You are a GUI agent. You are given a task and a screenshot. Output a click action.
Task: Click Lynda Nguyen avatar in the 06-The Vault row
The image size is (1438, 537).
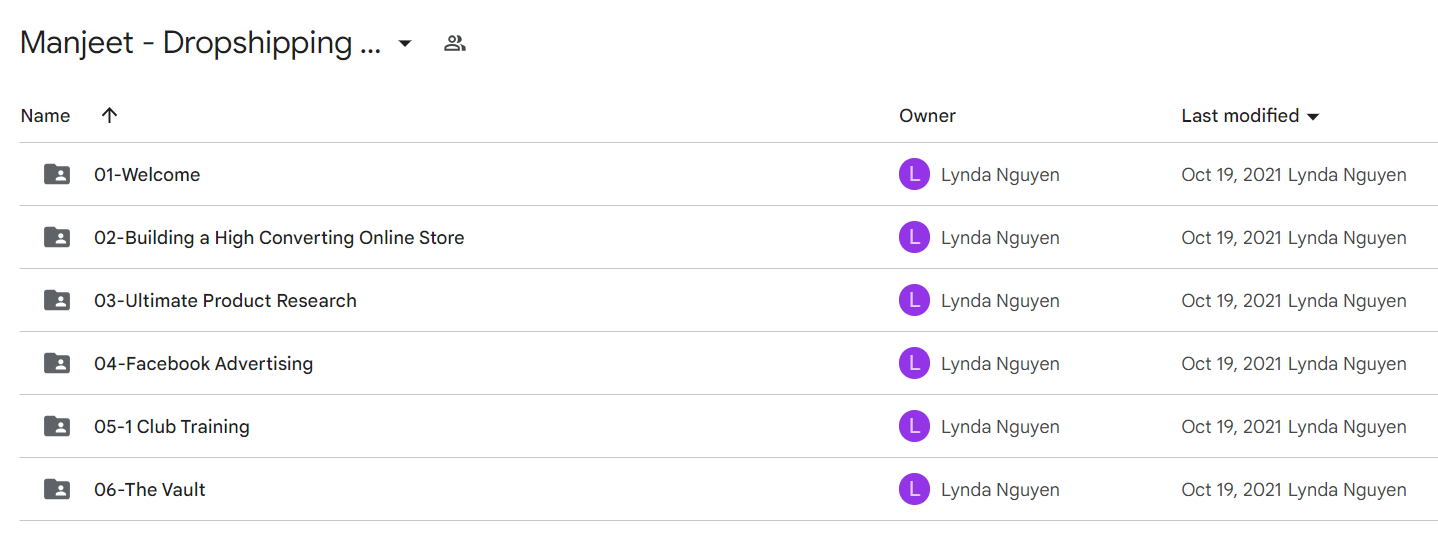[x=914, y=489]
